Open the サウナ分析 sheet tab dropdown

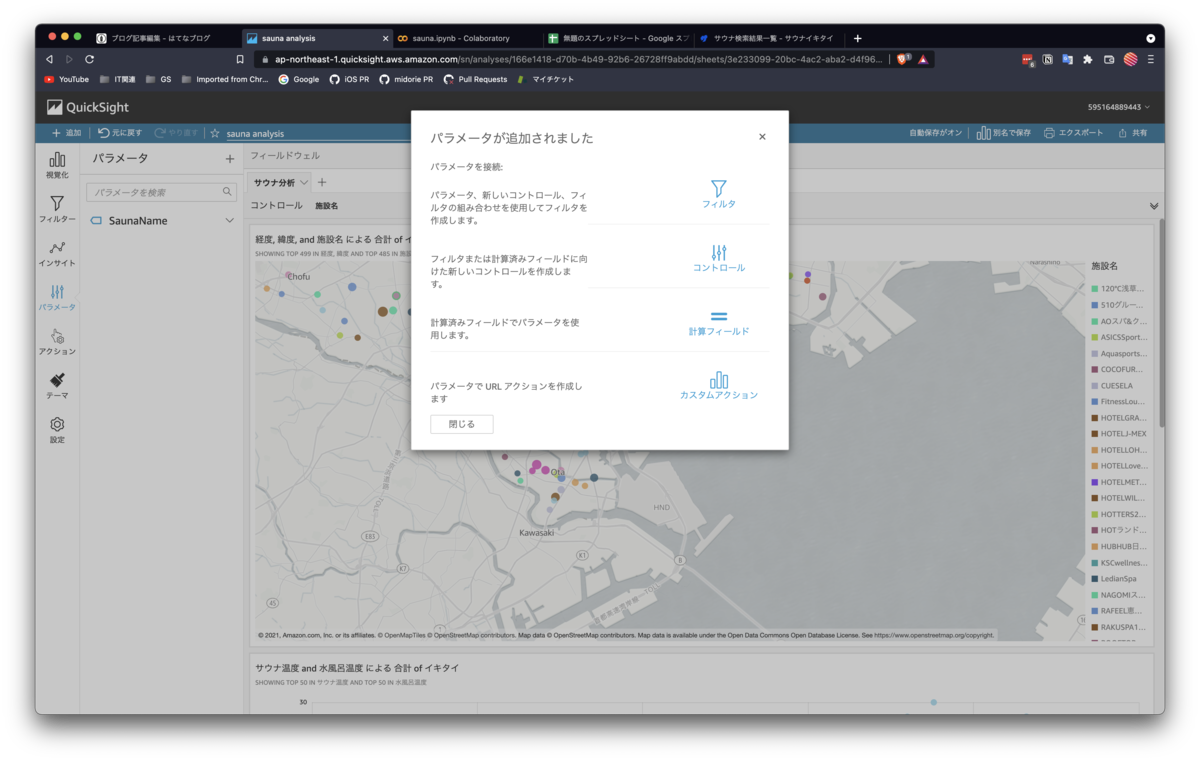pyautogui.click(x=304, y=183)
